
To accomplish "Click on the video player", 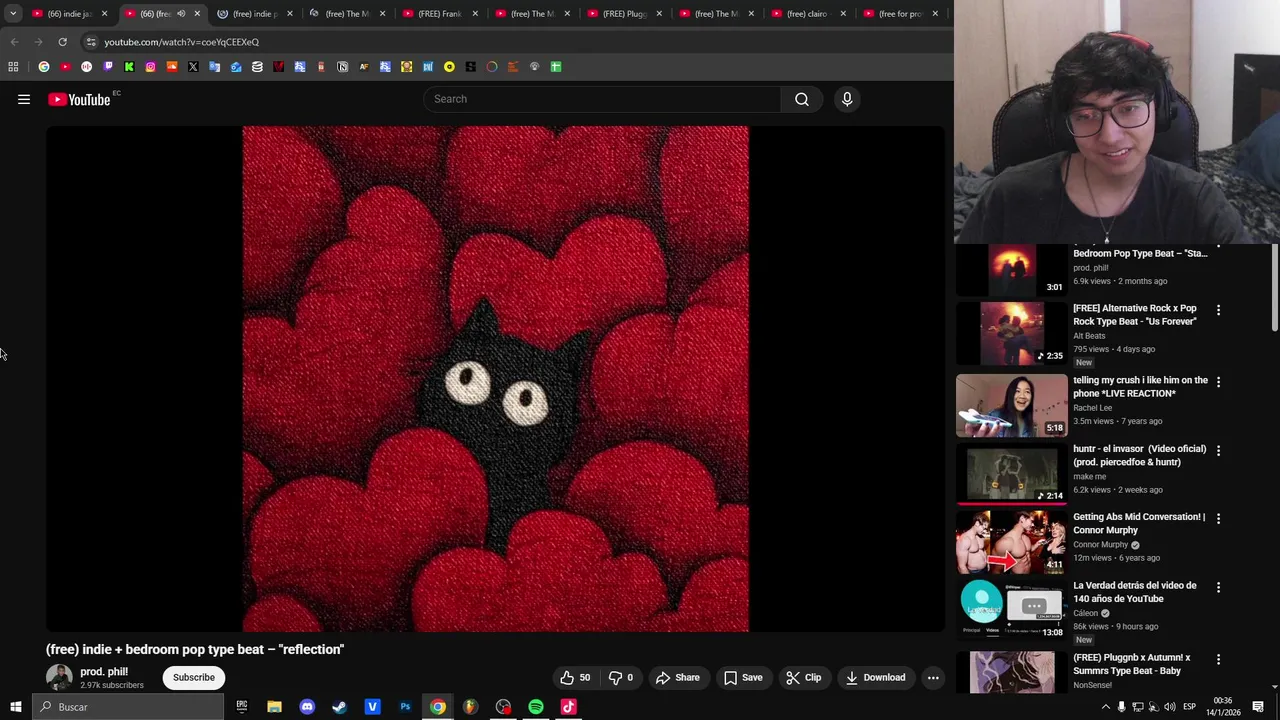I will pyautogui.click(x=495, y=379).
